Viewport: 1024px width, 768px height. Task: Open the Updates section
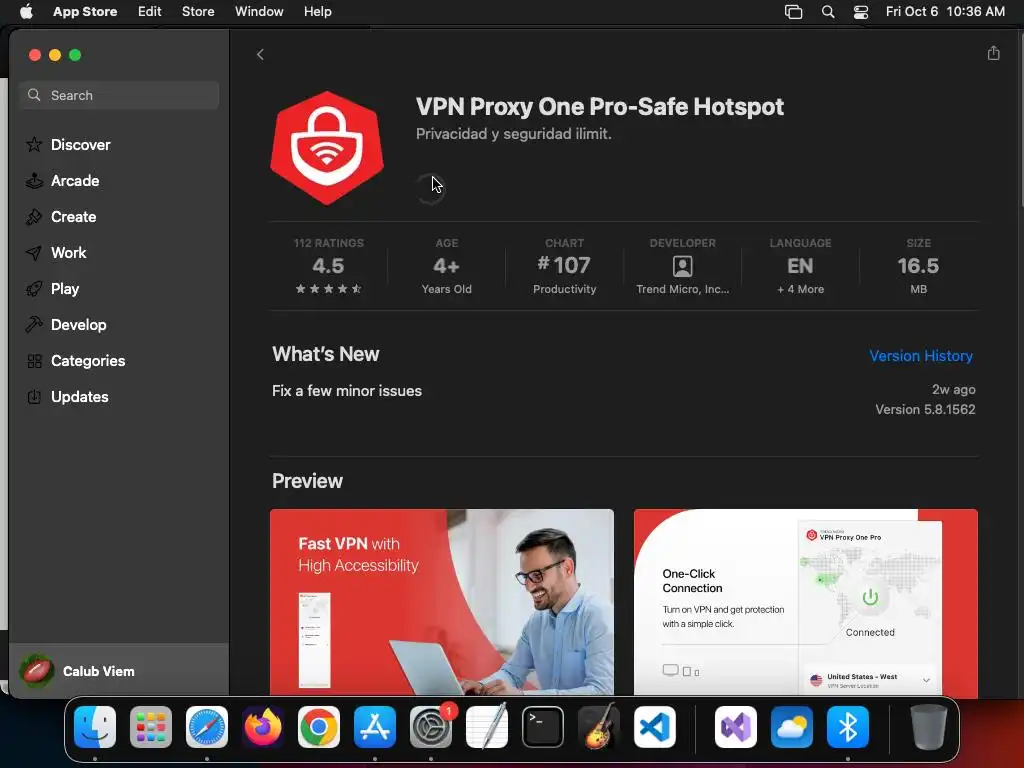(x=67, y=396)
